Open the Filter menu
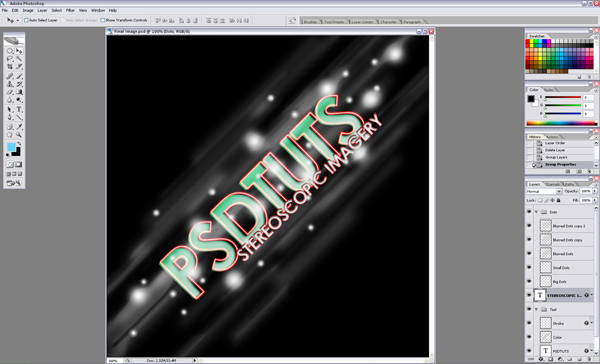 [70, 10]
